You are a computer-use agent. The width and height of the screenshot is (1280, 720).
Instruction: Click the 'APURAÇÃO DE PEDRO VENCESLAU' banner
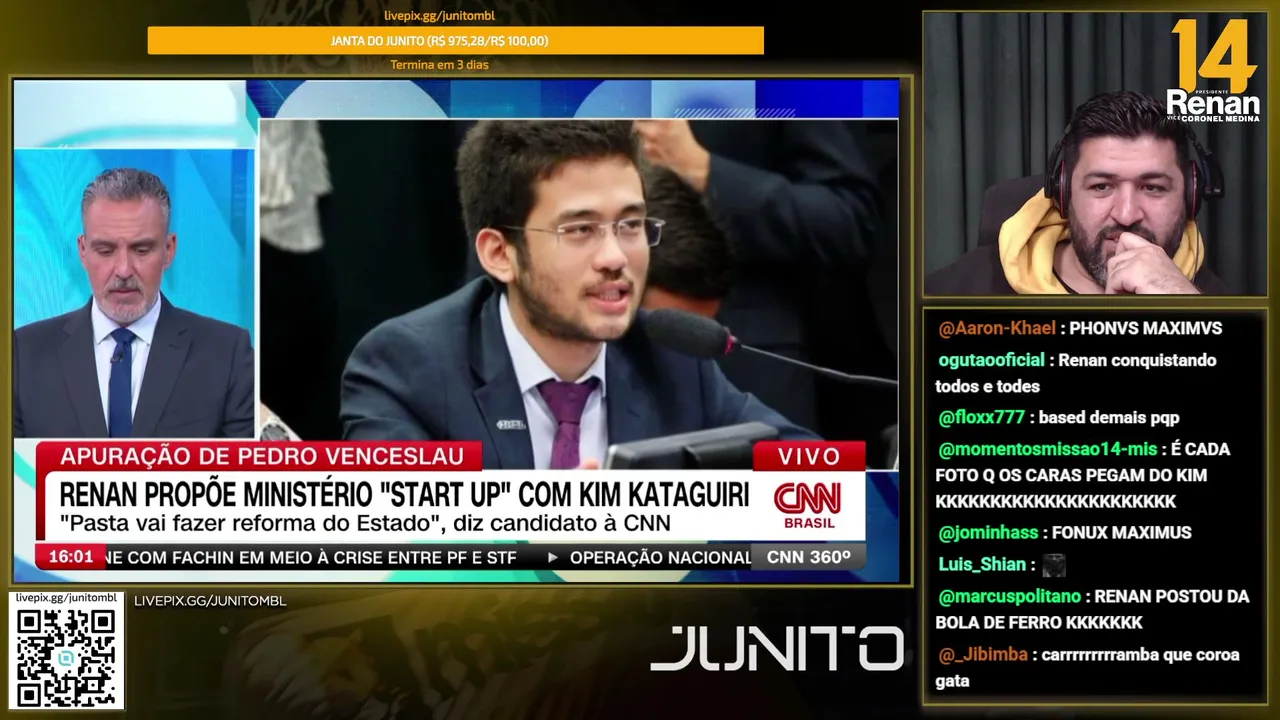(262, 456)
